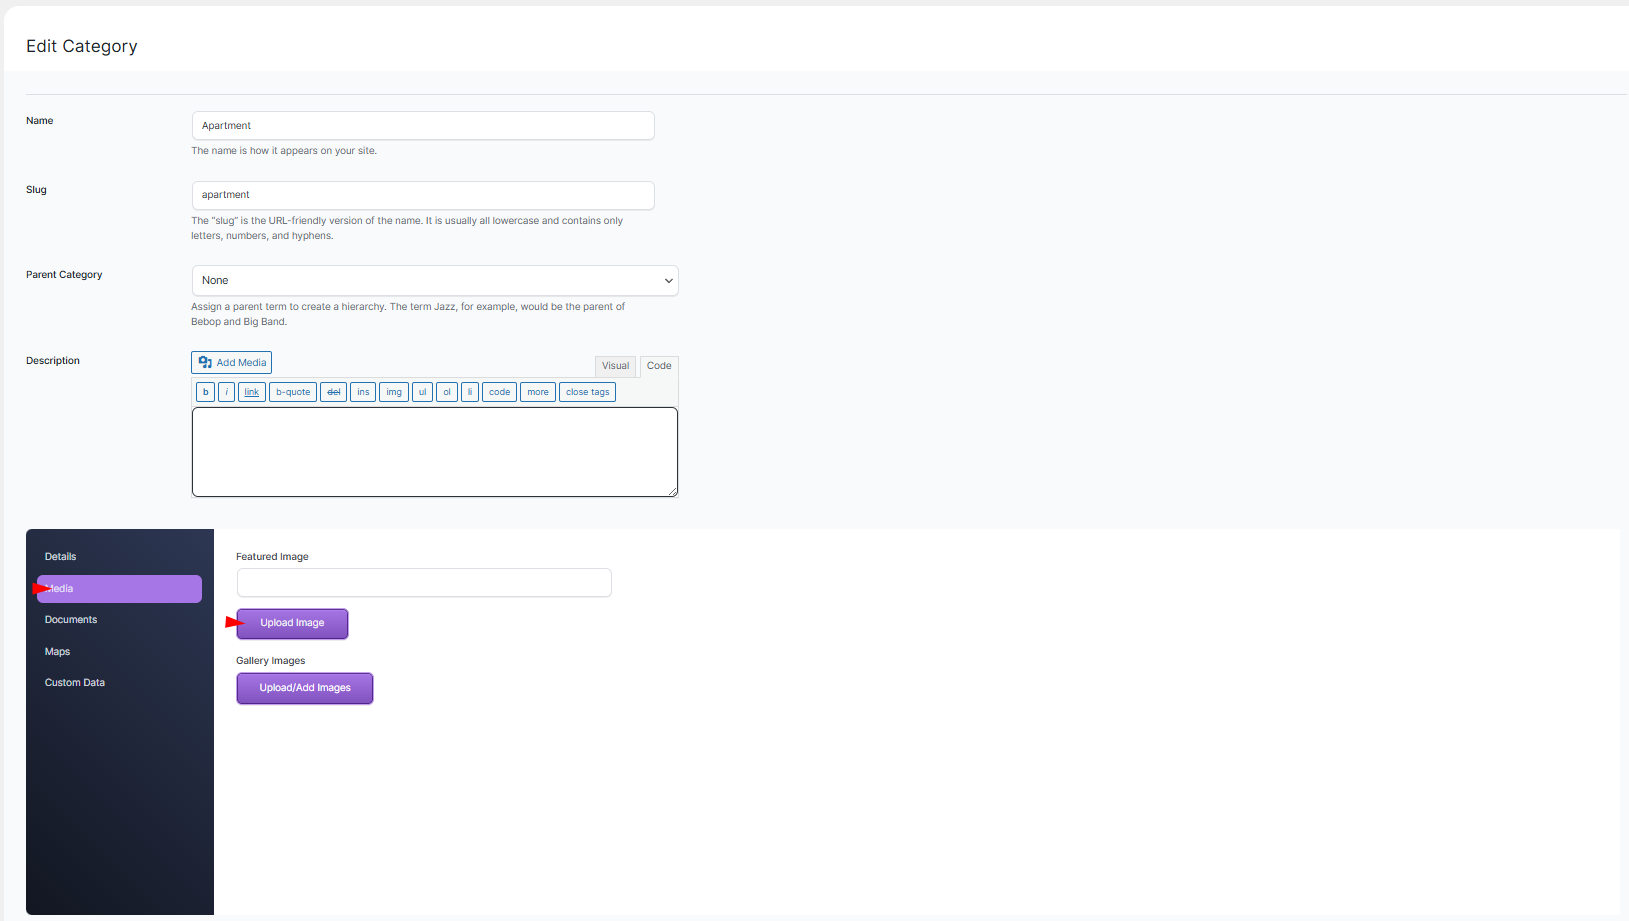Insert code tag using the code button
The image size is (1629, 921).
tap(499, 392)
